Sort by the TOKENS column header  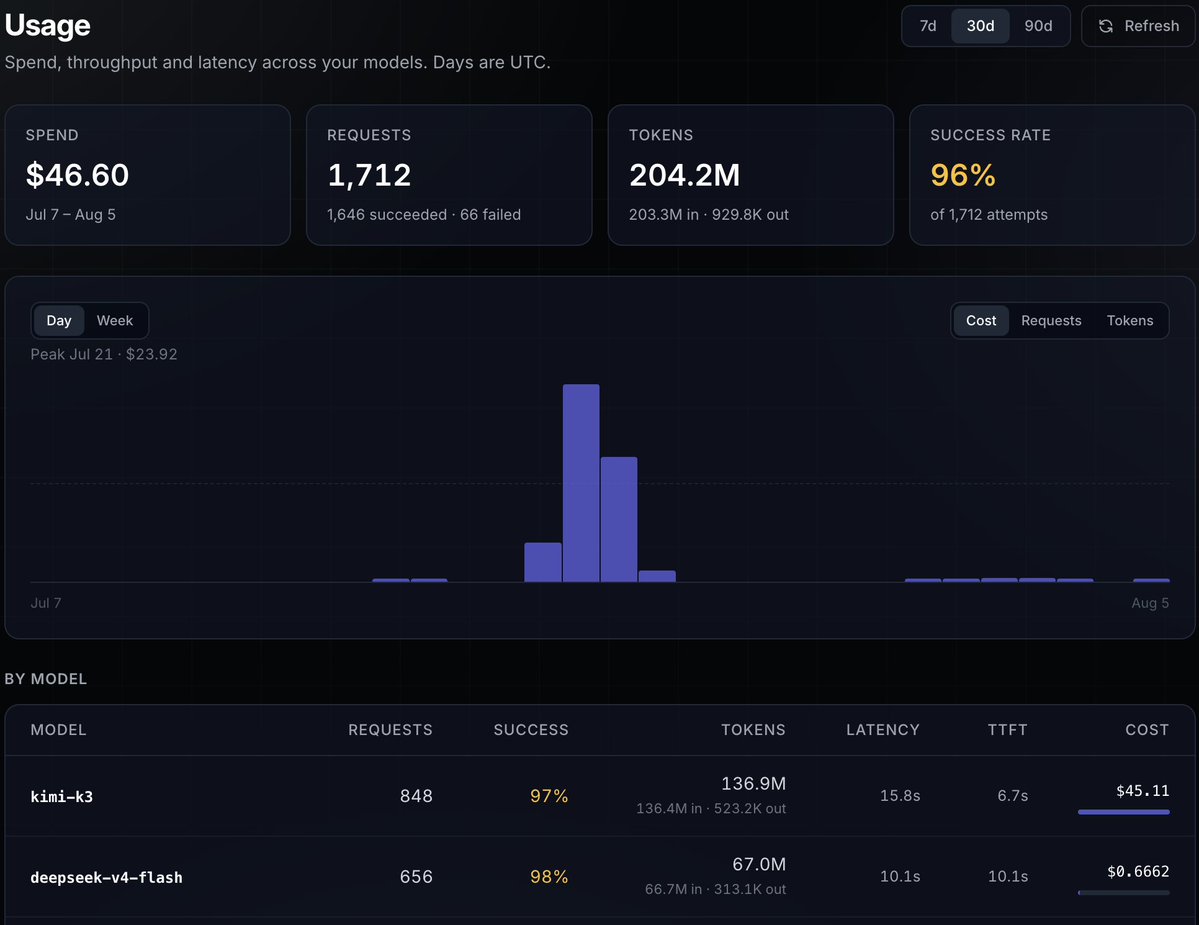coord(753,730)
